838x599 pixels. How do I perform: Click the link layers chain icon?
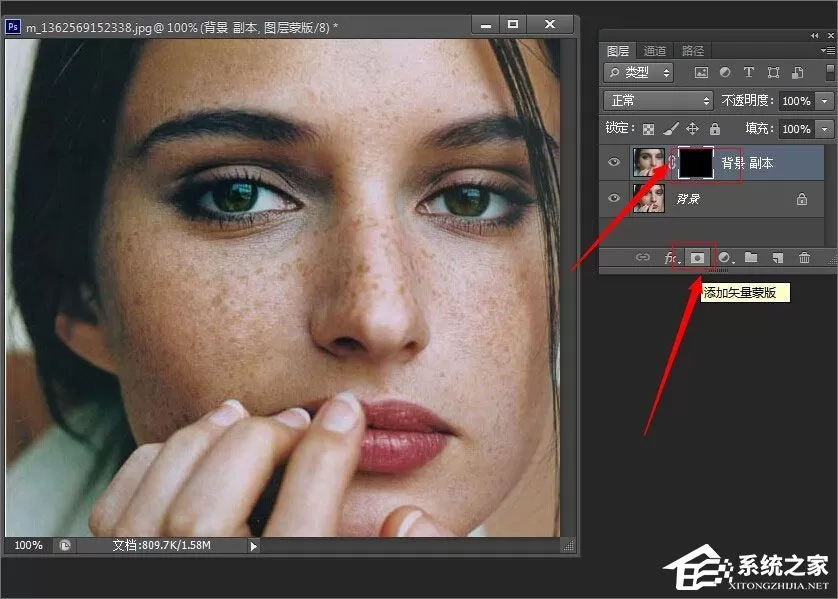[642, 258]
